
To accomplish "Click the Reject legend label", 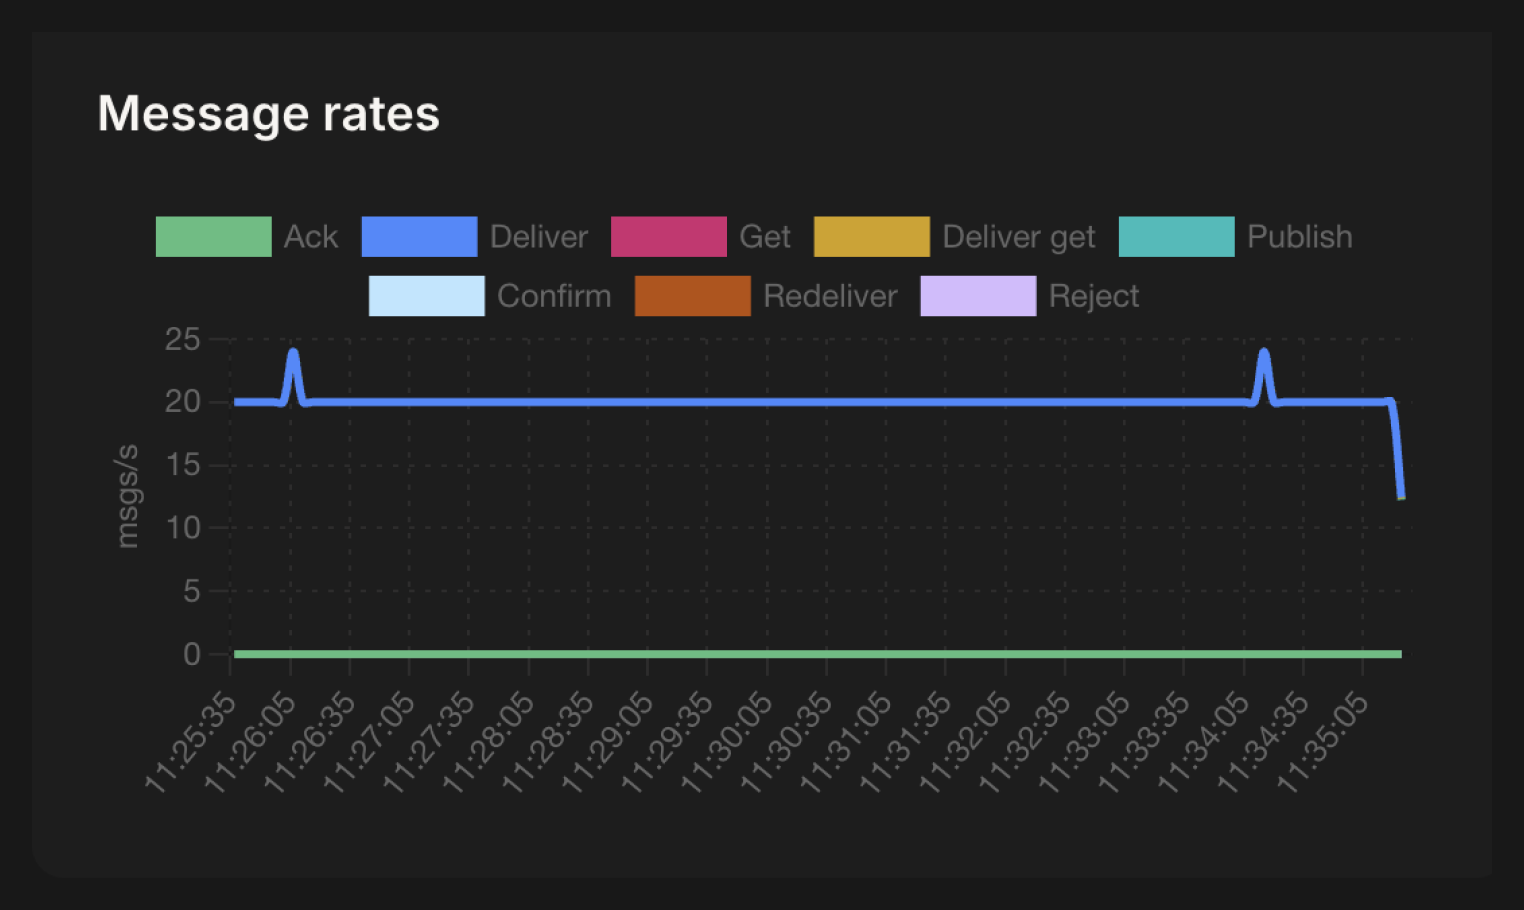I will tap(1094, 297).
